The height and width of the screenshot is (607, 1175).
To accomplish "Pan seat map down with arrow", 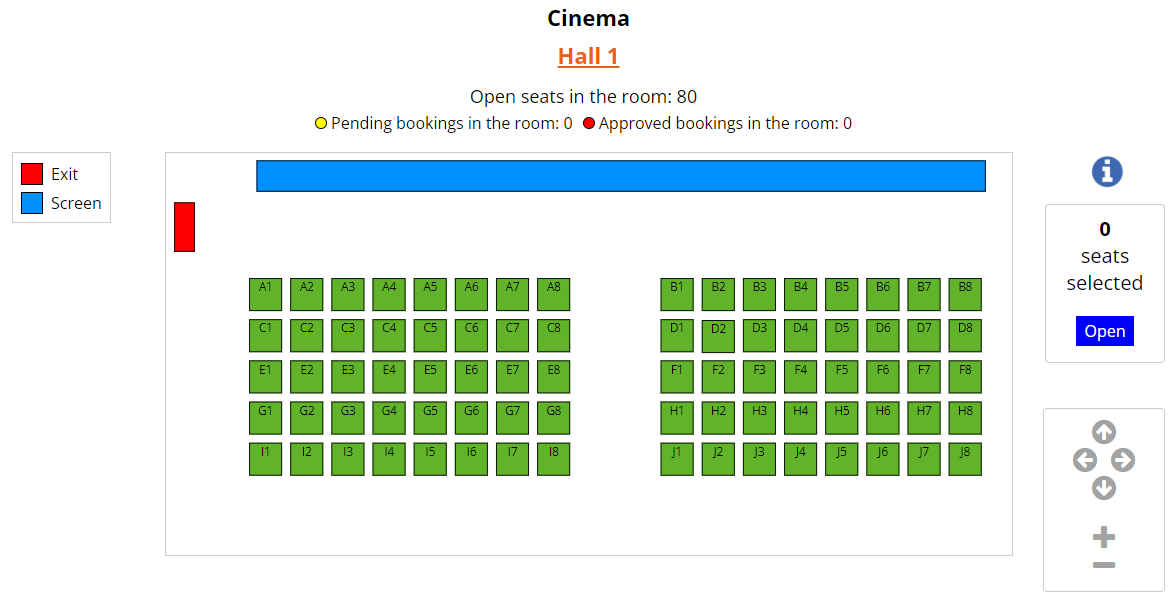I will [1104, 488].
